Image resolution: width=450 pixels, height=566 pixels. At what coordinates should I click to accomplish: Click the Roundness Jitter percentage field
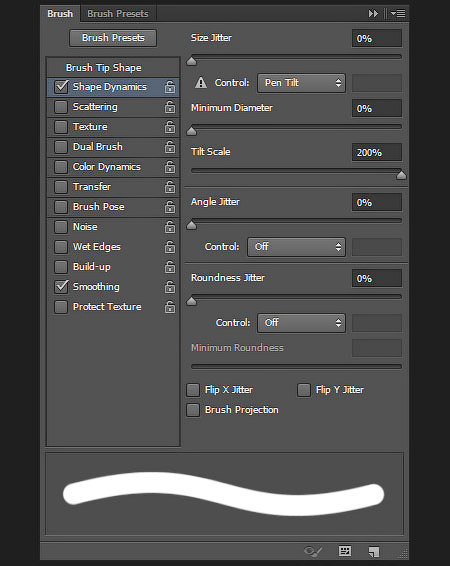pos(377,278)
